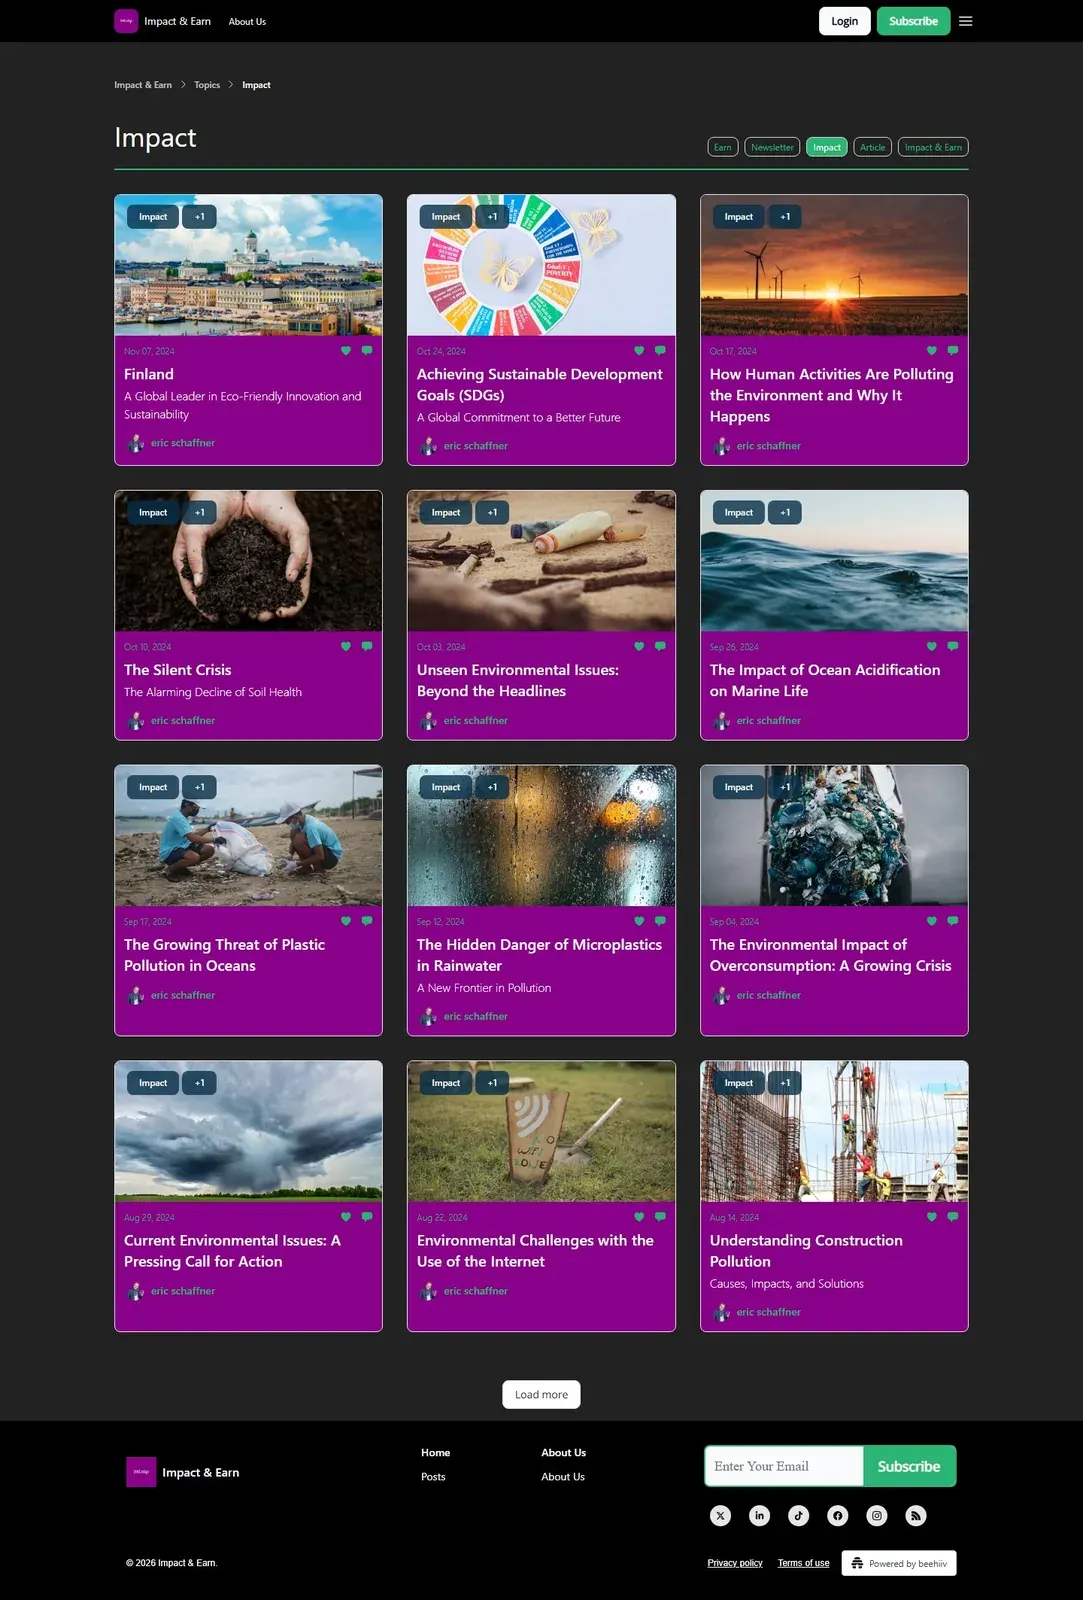Image resolution: width=1083 pixels, height=1600 pixels.
Task: Select the highlighted Impact topic tag
Action: [x=827, y=147]
